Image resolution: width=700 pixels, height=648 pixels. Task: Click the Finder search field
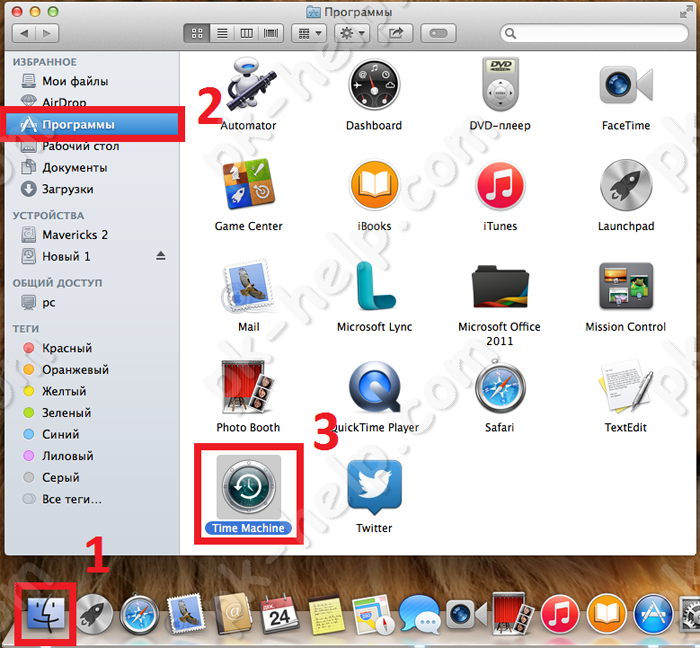tap(594, 33)
